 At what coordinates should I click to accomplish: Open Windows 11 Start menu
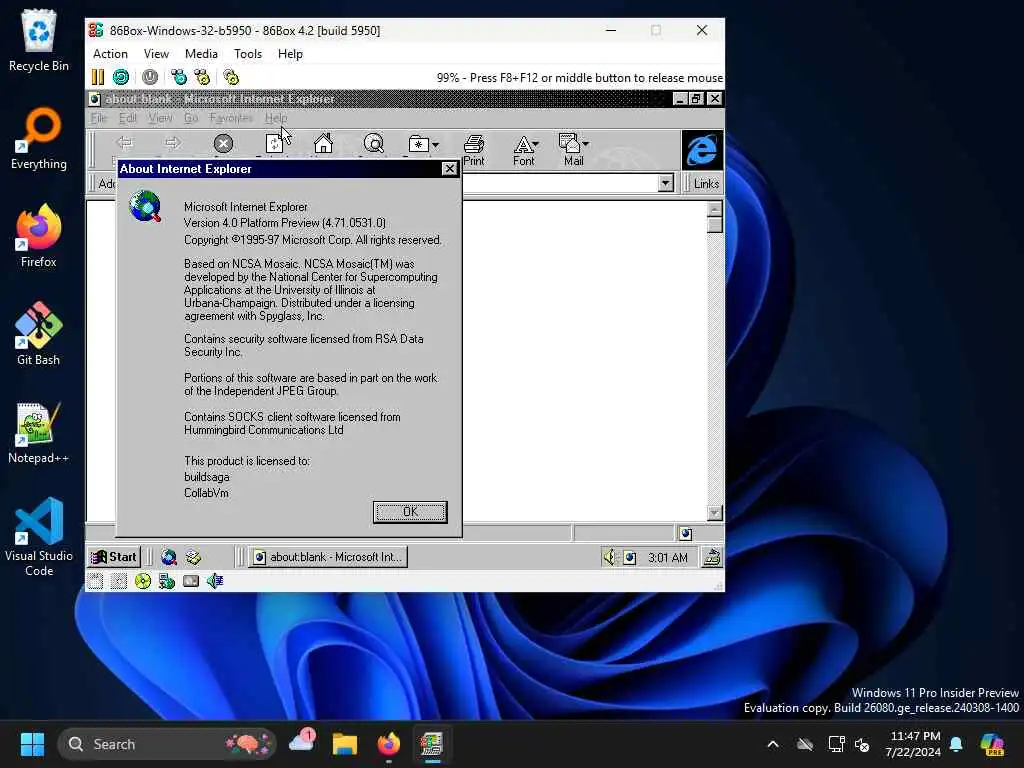pyautogui.click(x=32, y=744)
